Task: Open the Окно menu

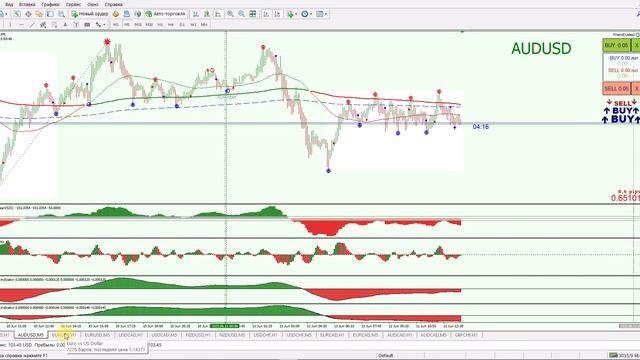Action: tap(93, 4)
